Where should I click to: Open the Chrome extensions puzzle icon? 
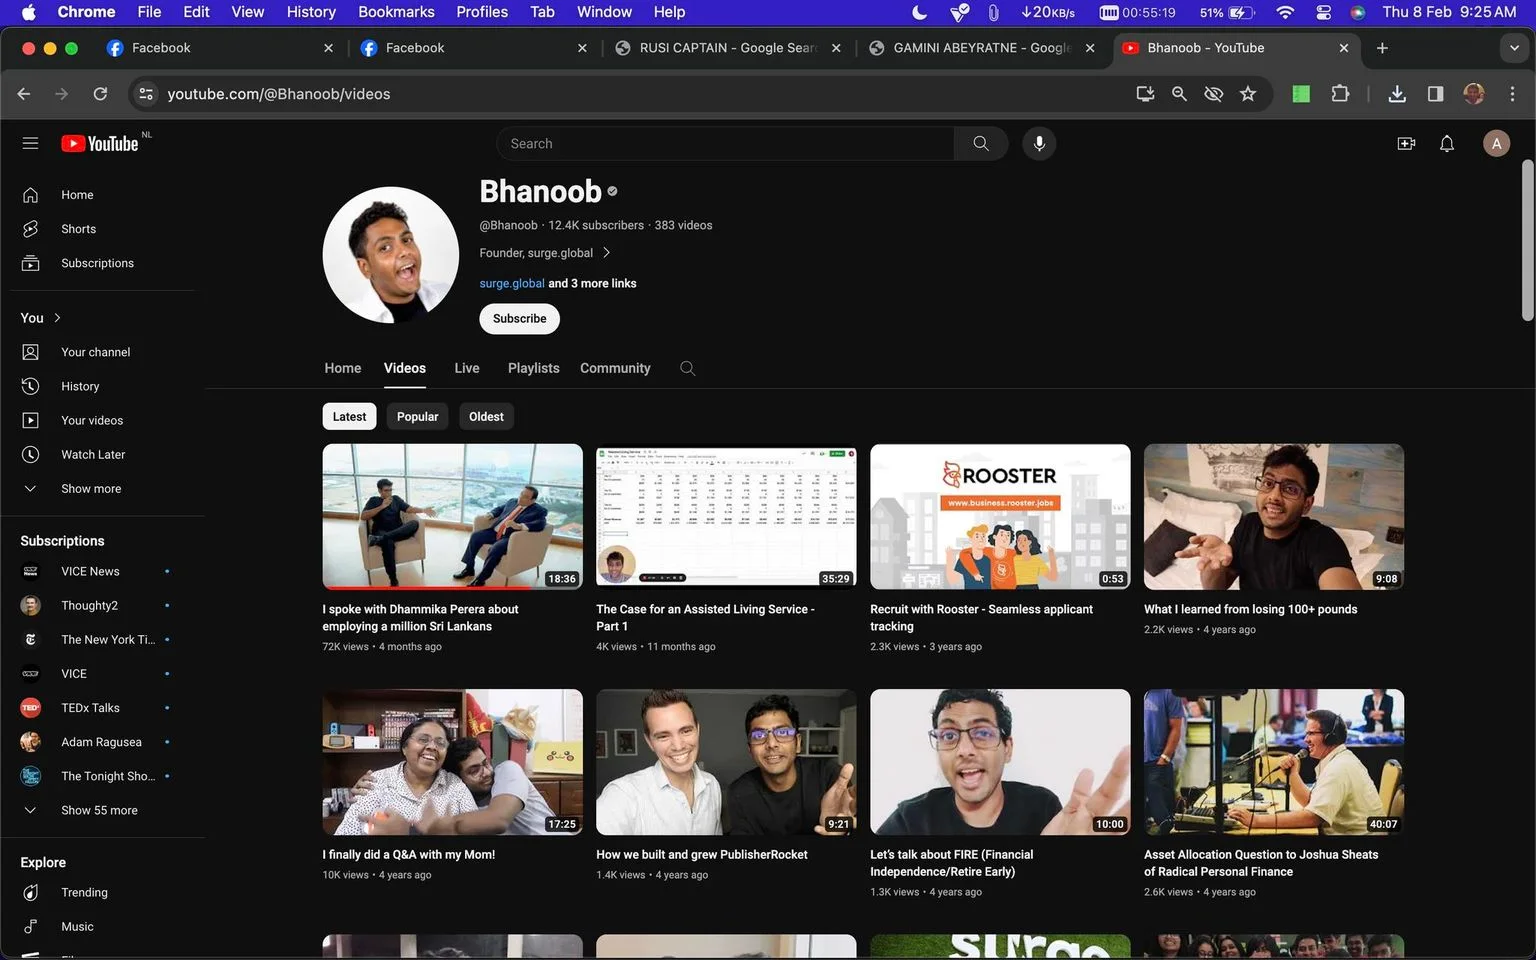coord(1340,93)
